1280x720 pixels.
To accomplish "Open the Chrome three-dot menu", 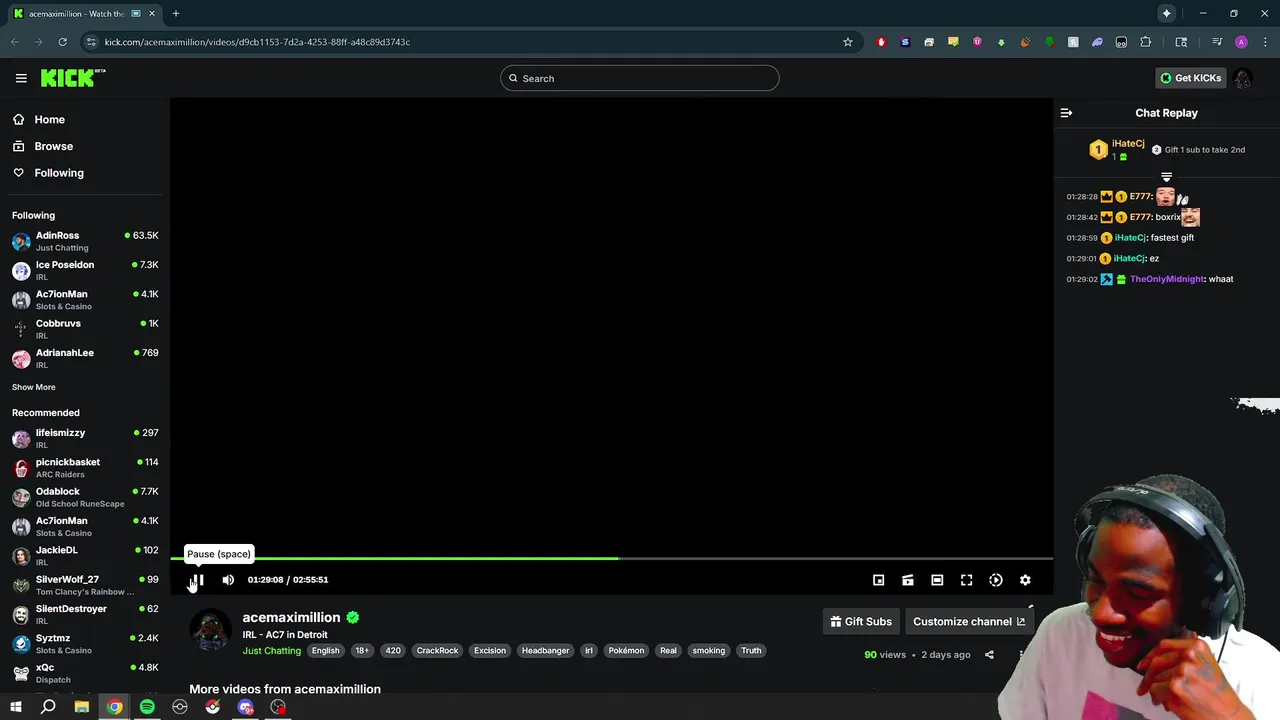I will 1264,42.
